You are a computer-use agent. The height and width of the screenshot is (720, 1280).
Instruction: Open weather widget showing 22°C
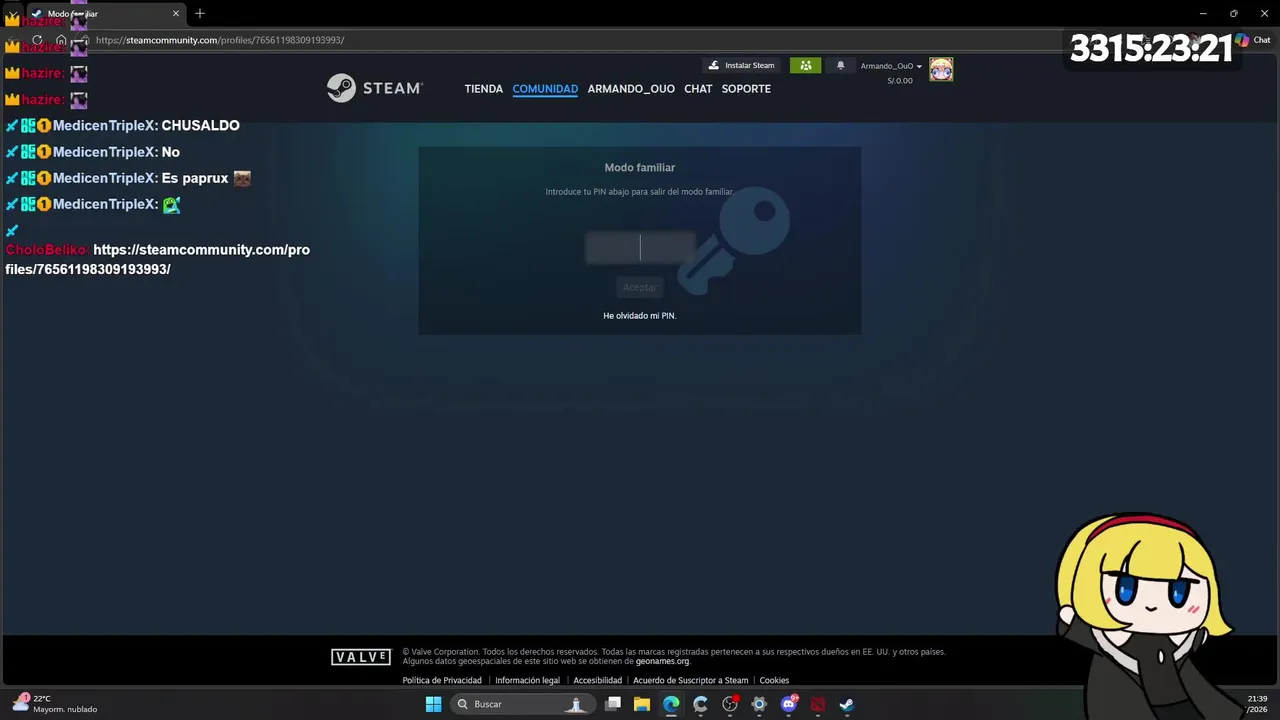click(x=54, y=704)
